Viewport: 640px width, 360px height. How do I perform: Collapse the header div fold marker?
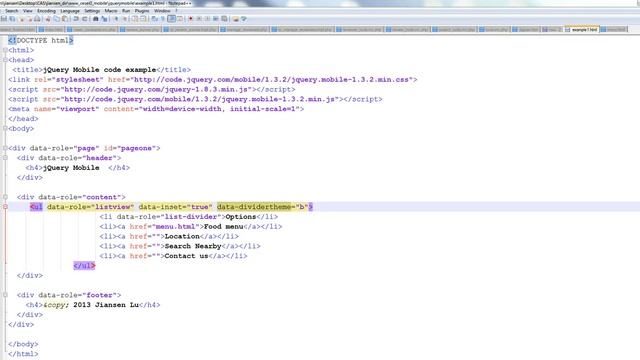point(5,158)
